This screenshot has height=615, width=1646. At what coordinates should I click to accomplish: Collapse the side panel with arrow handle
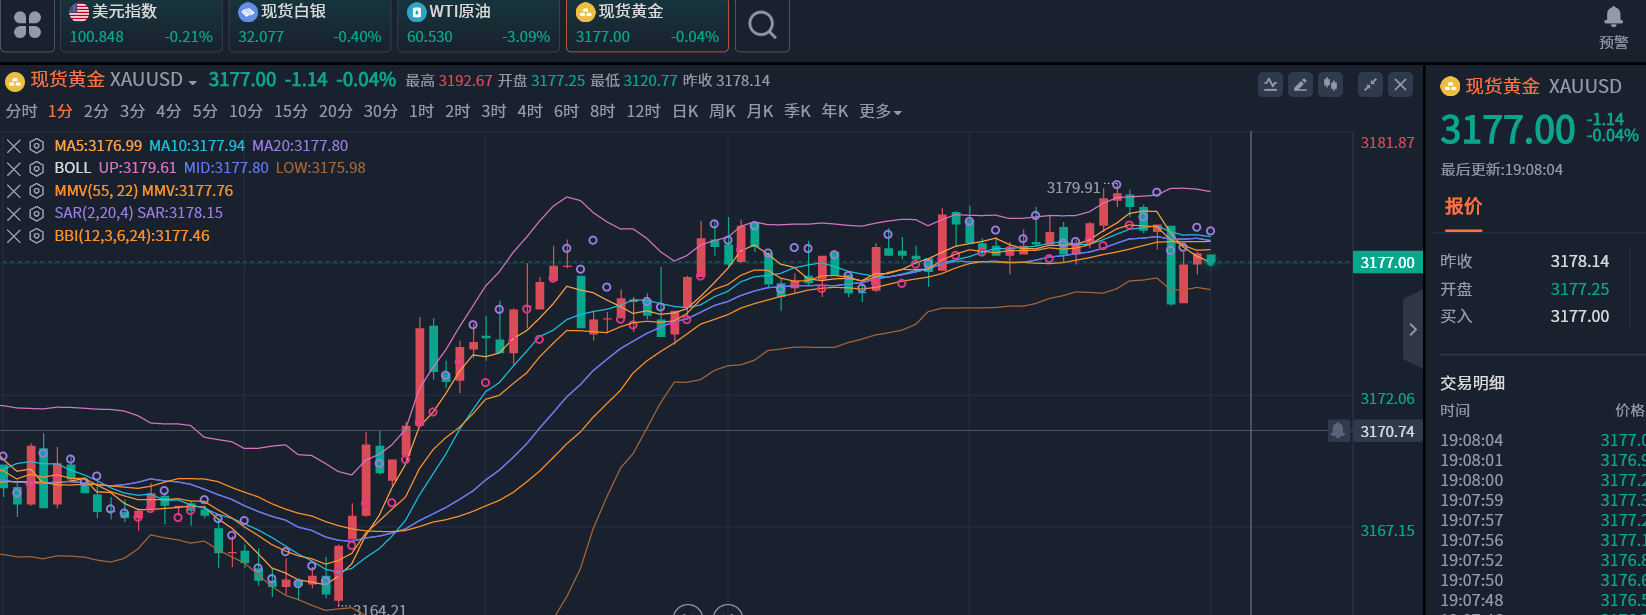tap(1412, 329)
